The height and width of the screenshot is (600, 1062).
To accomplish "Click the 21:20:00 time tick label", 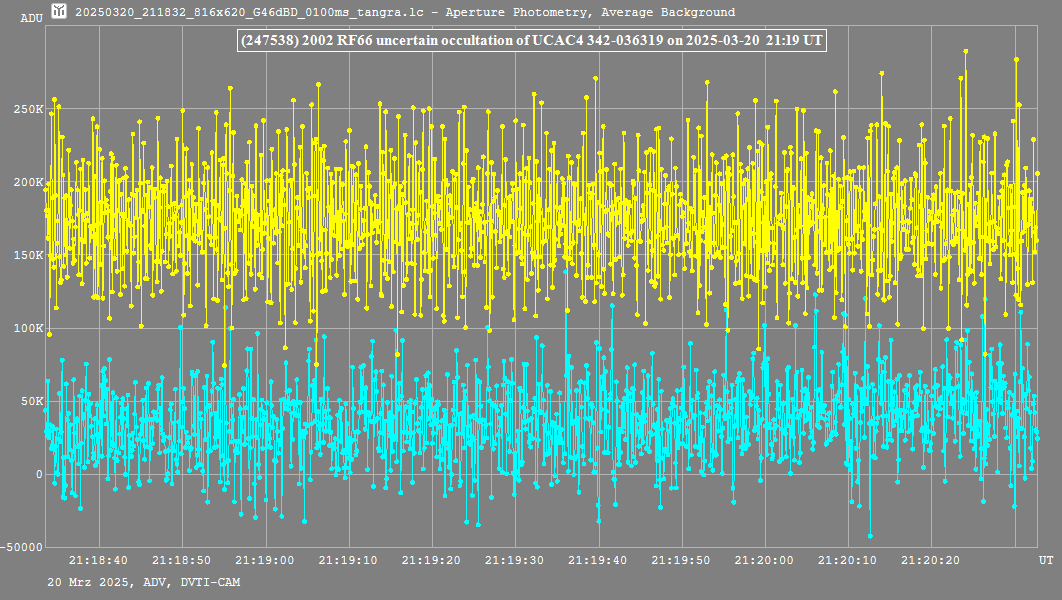I will click(x=765, y=560).
